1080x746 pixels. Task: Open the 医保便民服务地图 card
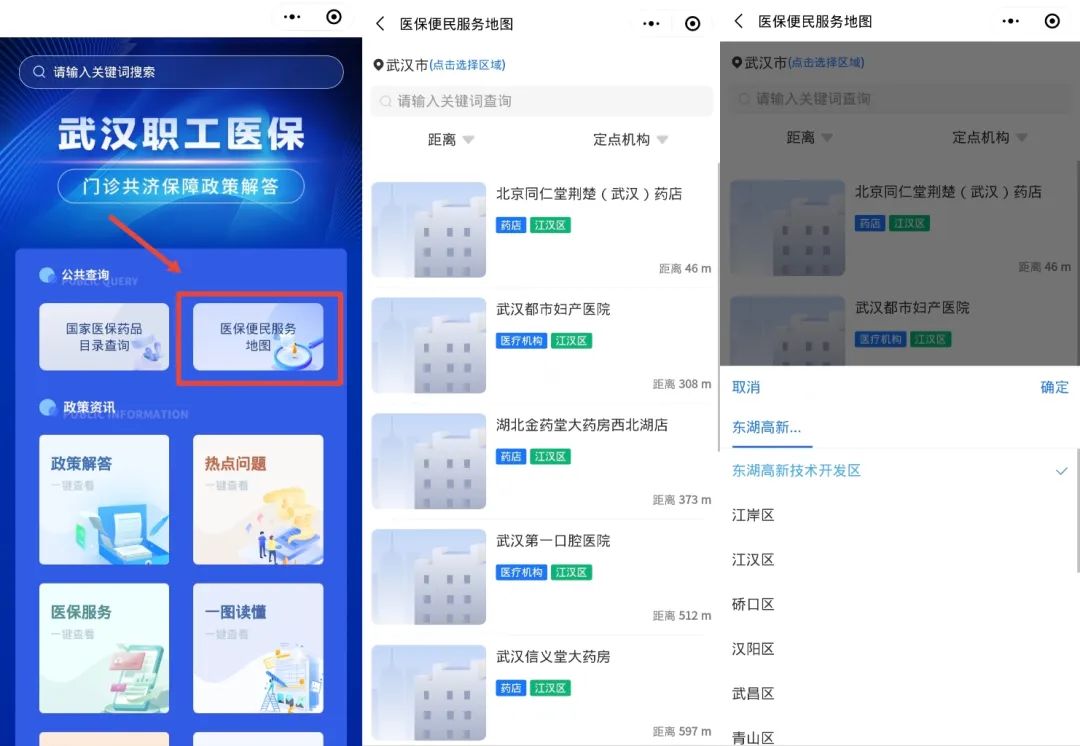258,337
